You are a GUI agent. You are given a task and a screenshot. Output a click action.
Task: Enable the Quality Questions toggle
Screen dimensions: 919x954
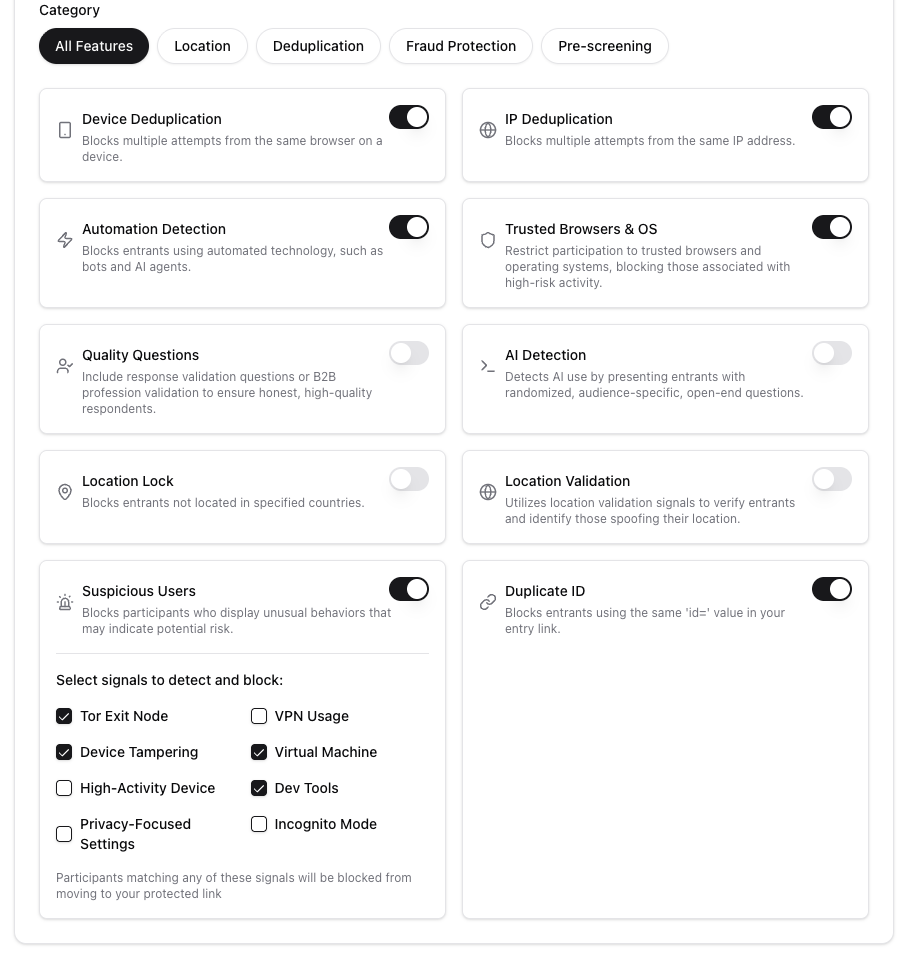[x=409, y=353]
